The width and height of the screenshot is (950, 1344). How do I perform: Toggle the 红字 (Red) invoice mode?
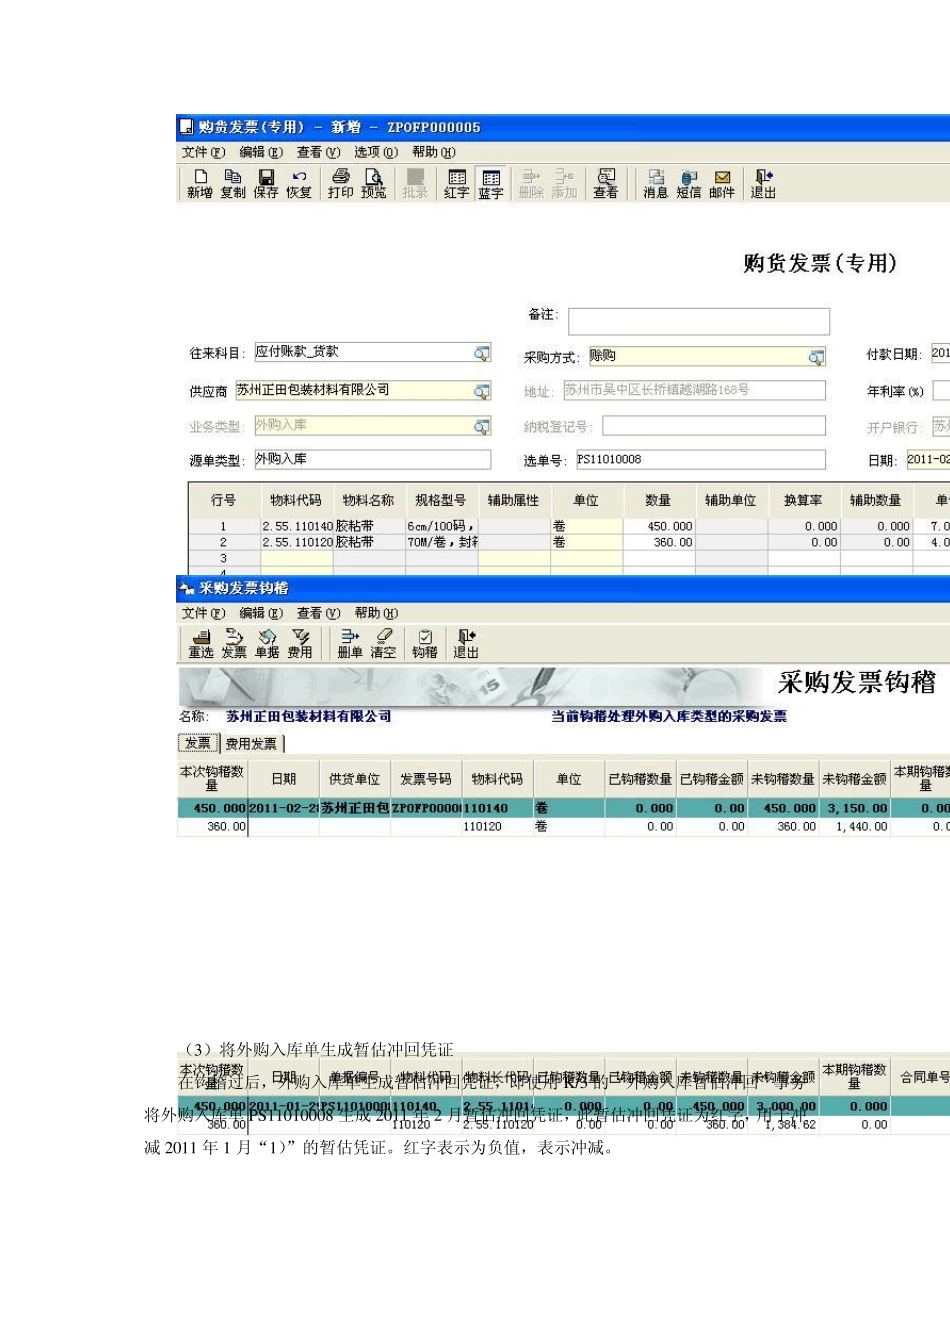pos(457,184)
